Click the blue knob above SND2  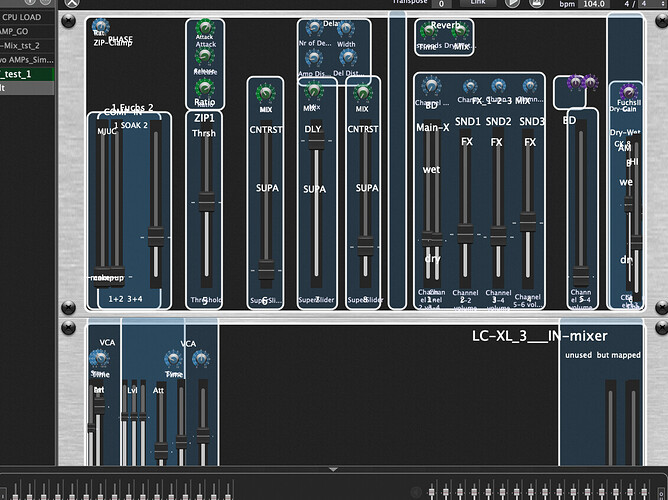[x=498, y=86]
